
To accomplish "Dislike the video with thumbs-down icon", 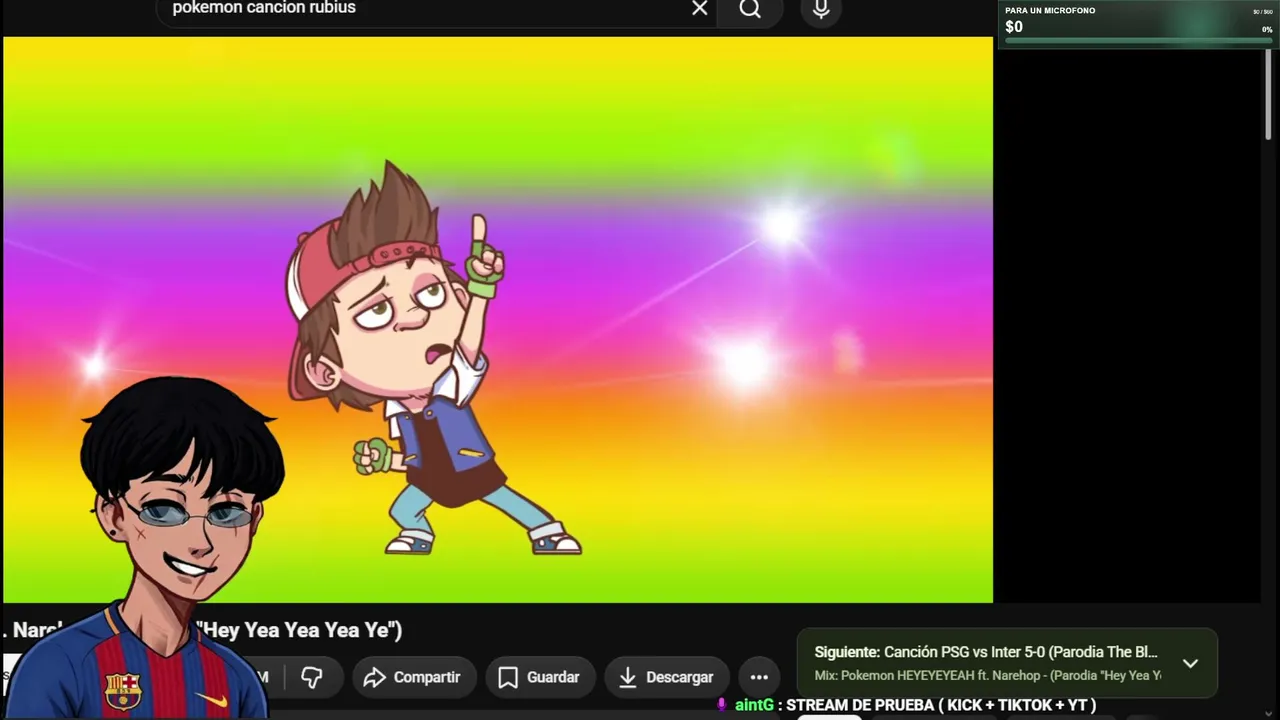I will click(x=312, y=677).
